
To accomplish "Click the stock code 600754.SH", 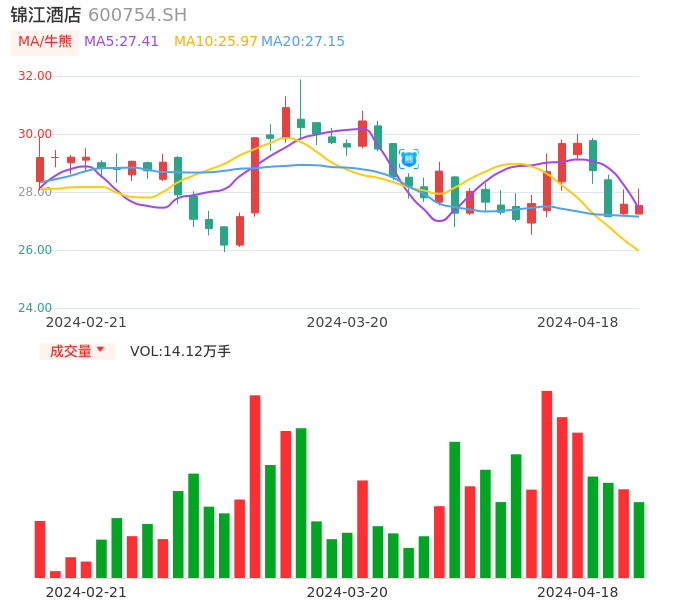I will coord(137,15).
